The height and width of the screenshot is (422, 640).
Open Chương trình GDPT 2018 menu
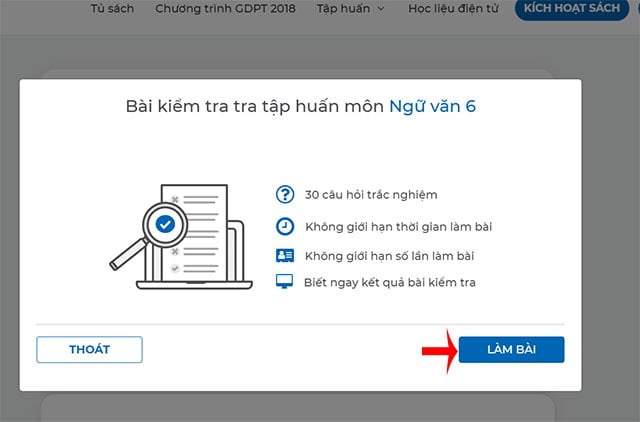[225, 9]
